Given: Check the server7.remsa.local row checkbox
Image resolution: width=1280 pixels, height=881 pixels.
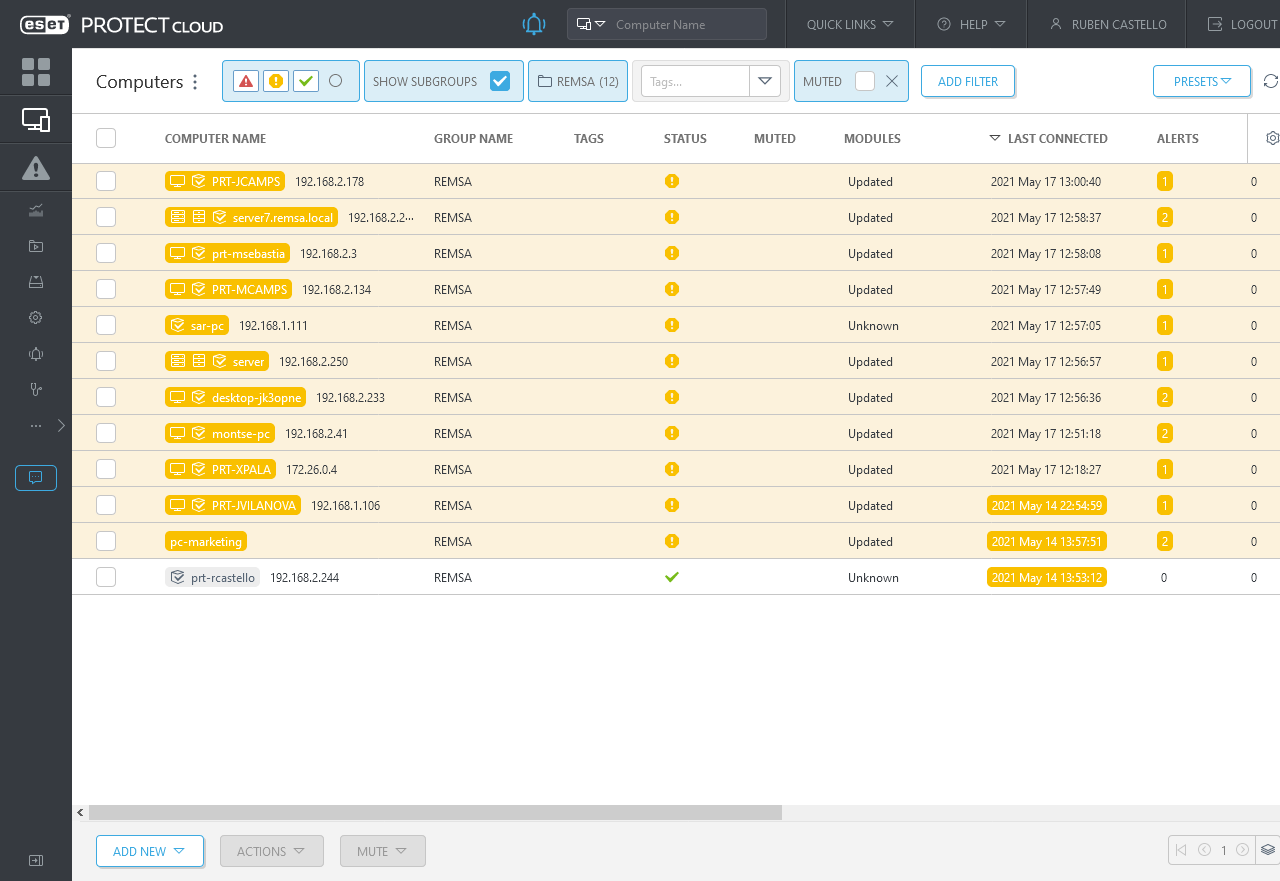Looking at the screenshot, I should coord(106,217).
